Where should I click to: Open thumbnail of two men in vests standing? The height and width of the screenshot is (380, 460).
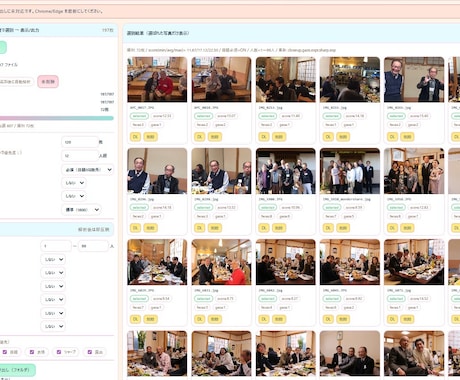tap(414, 79)
